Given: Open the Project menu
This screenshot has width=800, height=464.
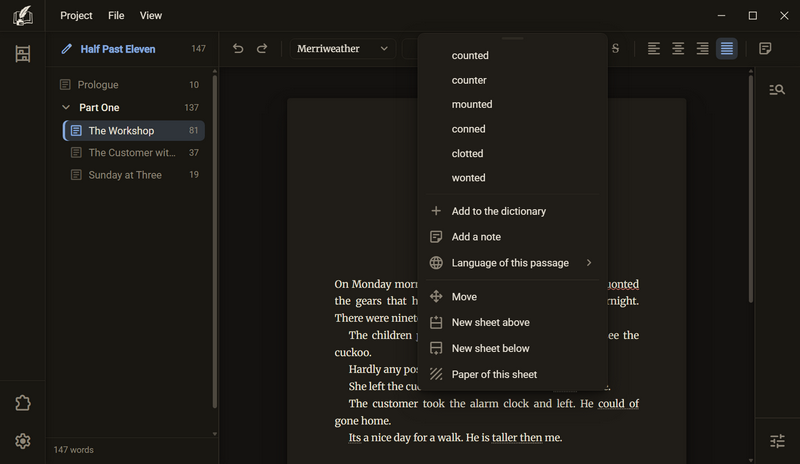Looking at the screenshot, I should point(76,15).
